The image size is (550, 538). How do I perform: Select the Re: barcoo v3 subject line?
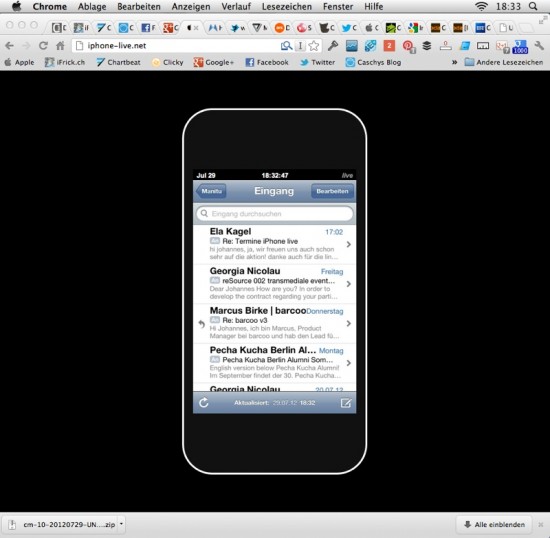(245, 320)
